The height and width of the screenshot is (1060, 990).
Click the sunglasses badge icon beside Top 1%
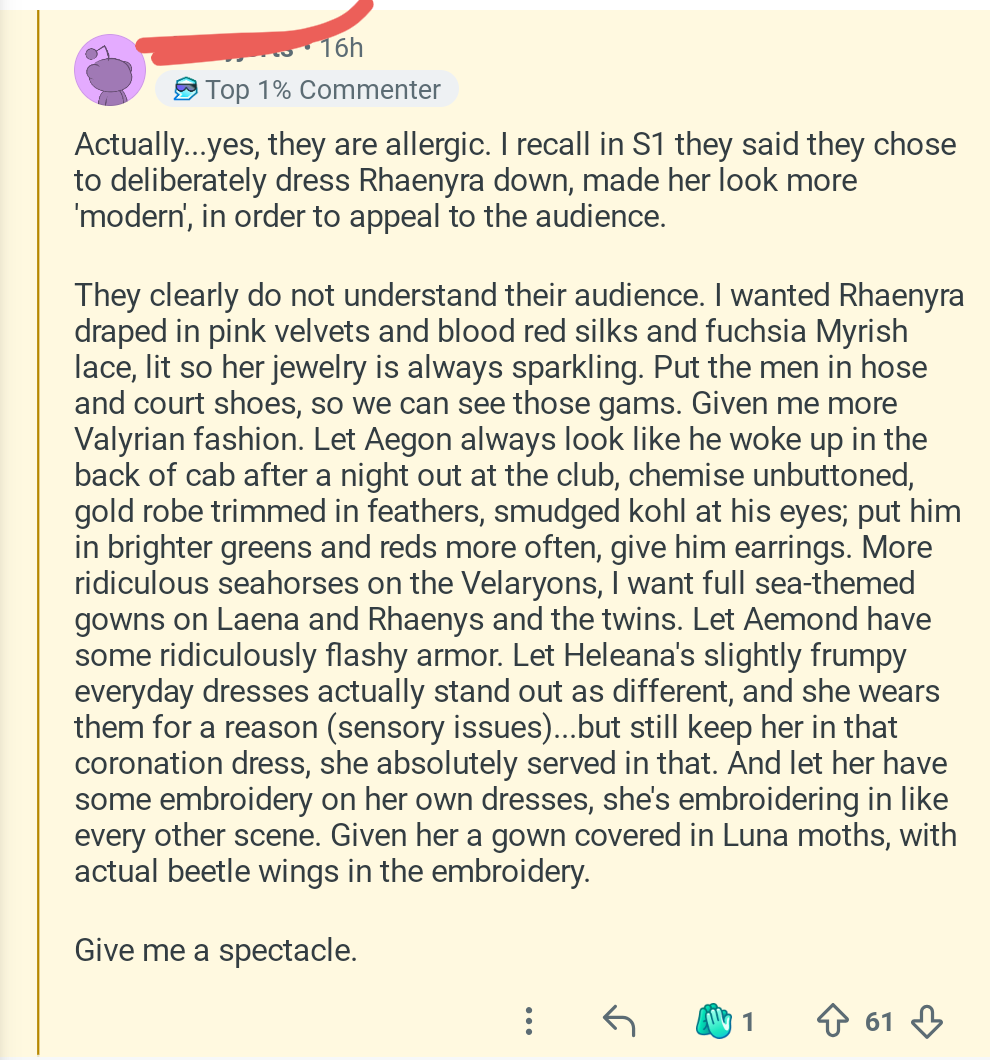tap(186, 90)
